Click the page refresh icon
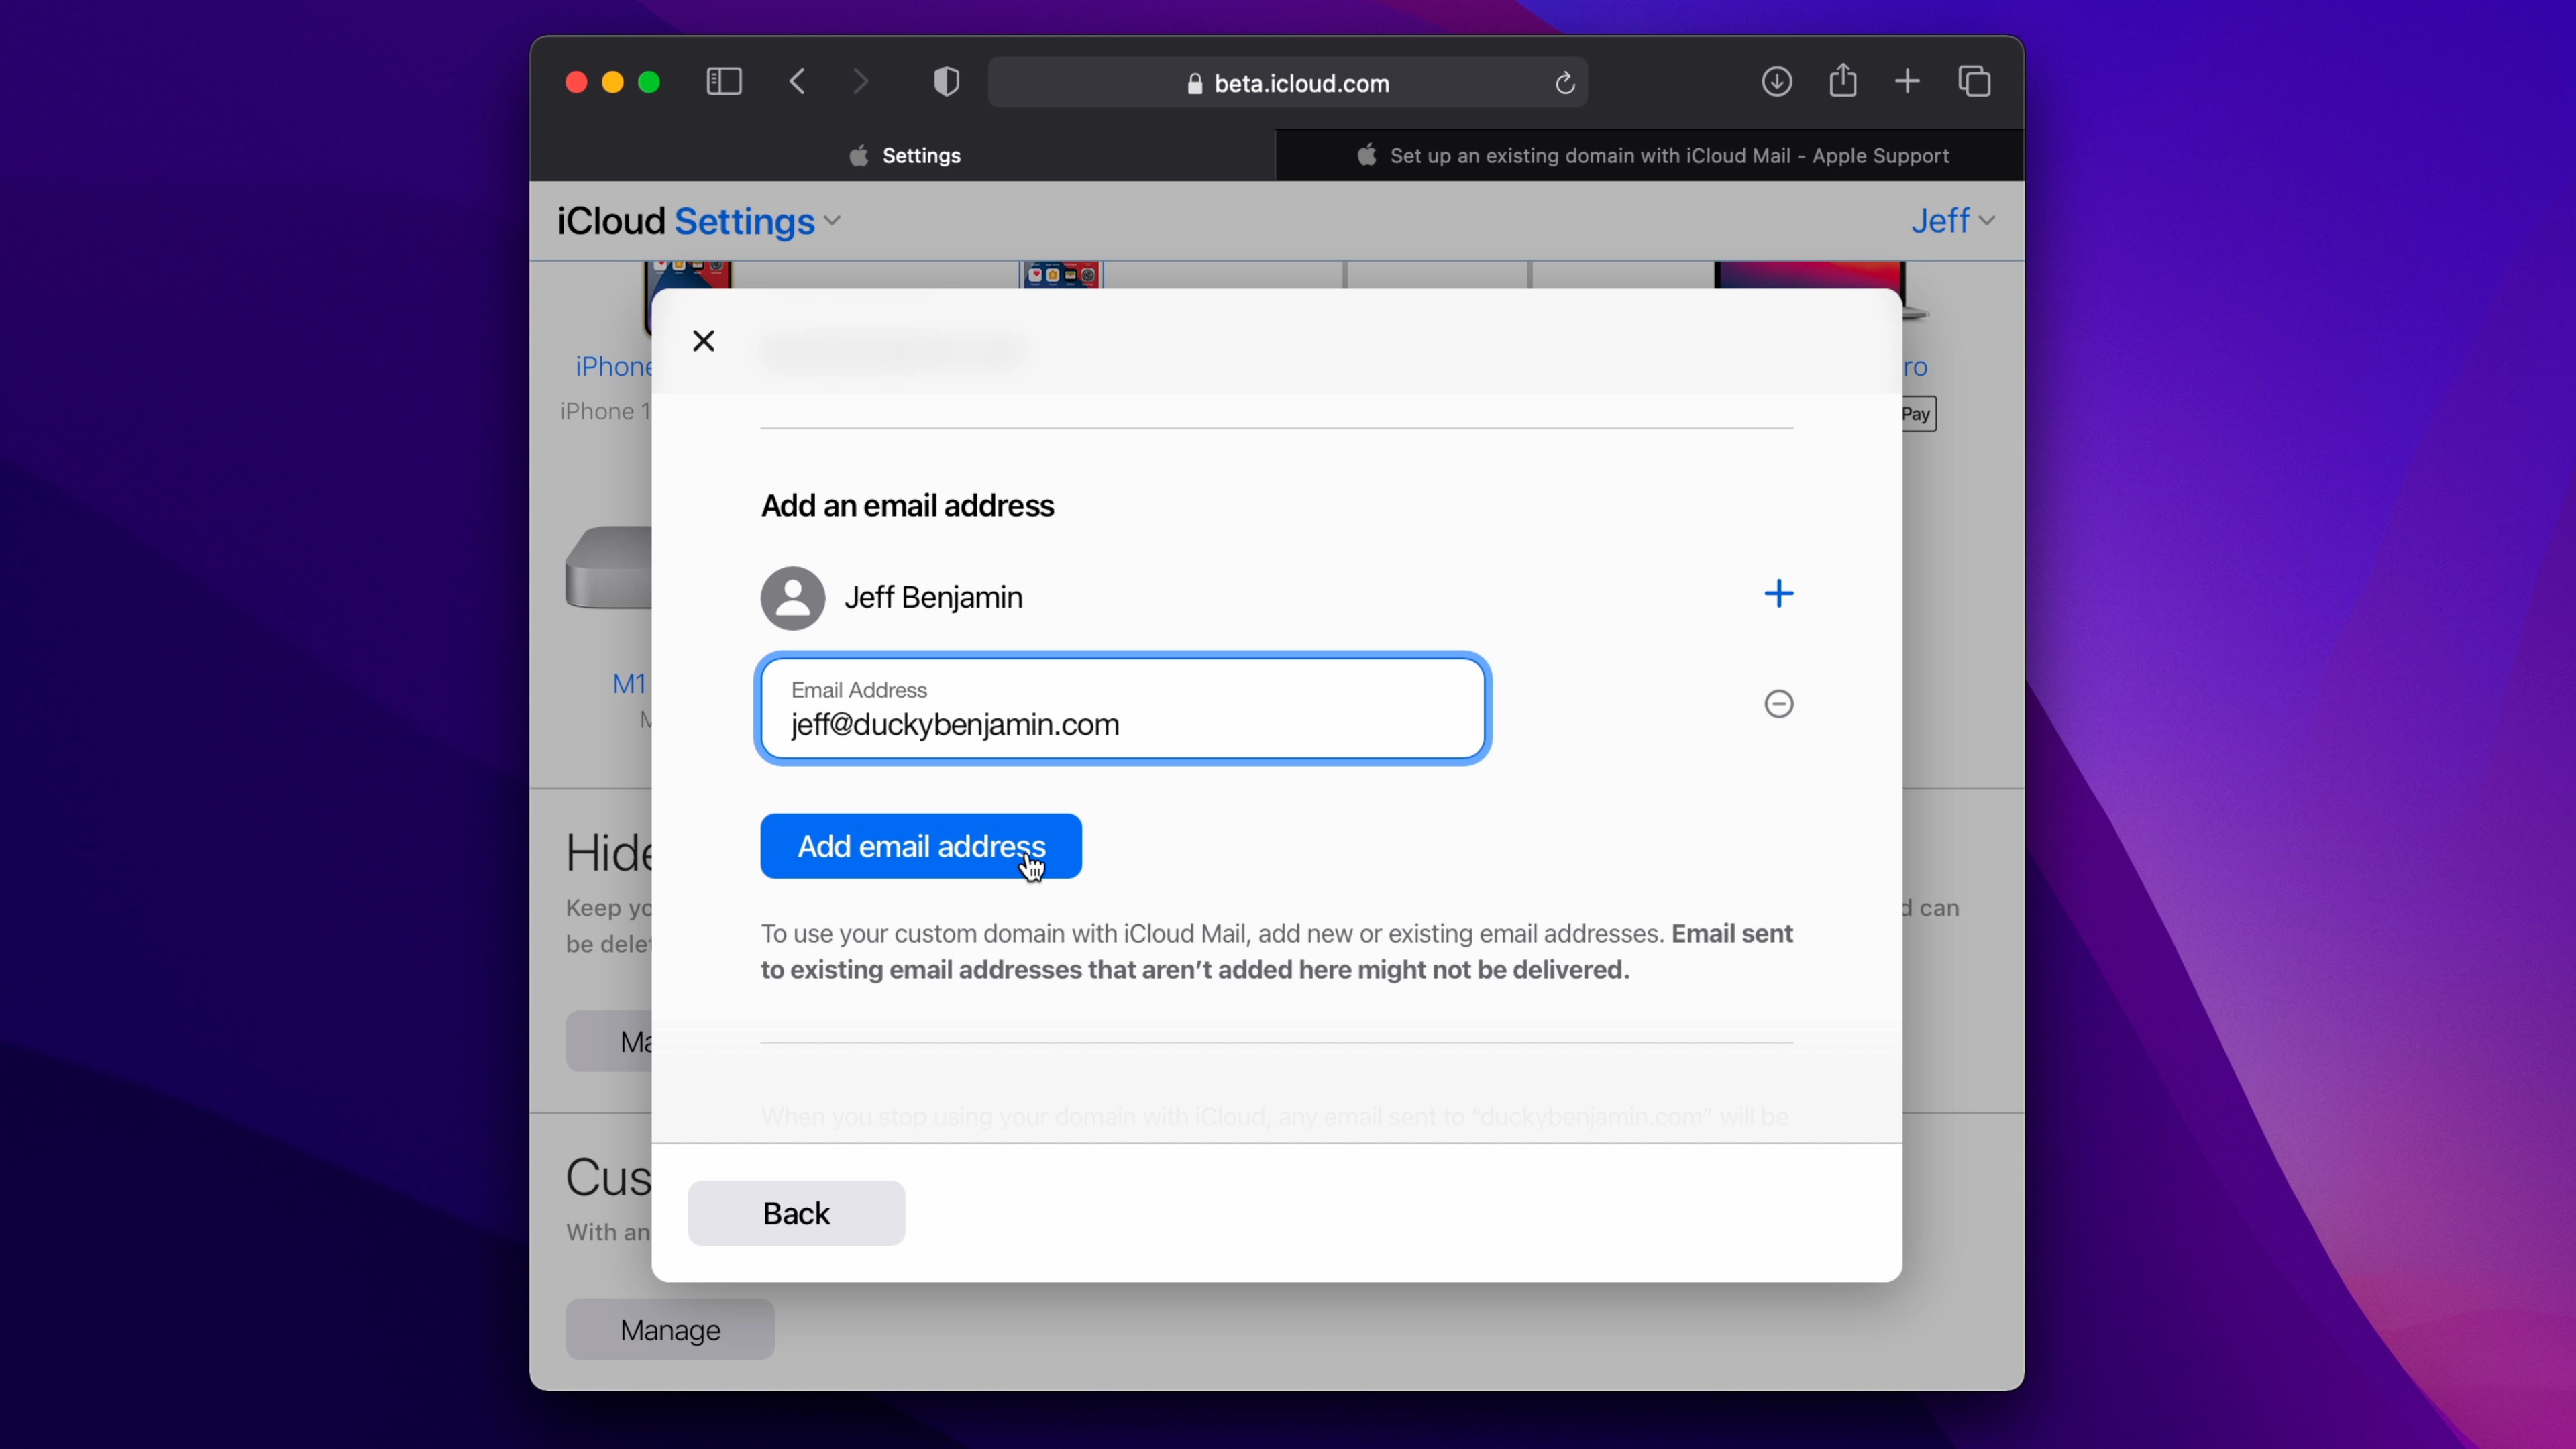Viewport: 2576px width, 1449px height. 1562,83
